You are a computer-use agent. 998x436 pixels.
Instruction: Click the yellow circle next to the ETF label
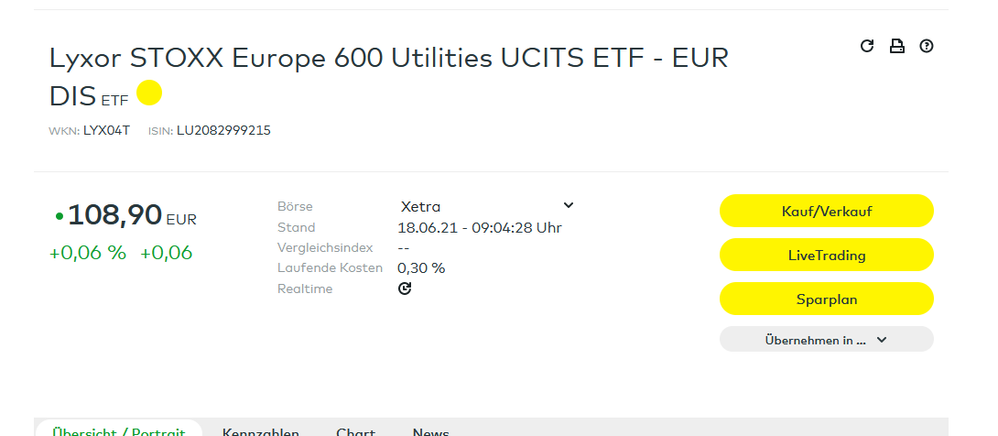149,94
